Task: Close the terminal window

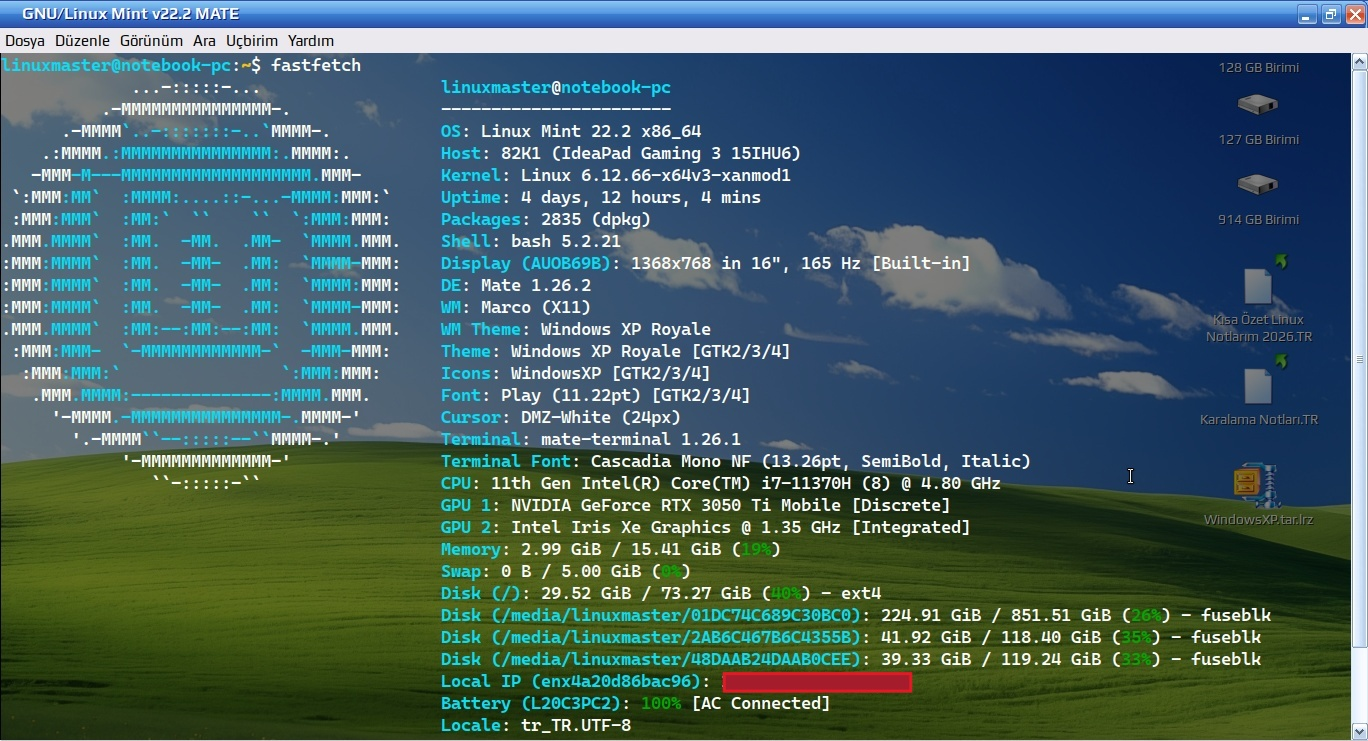Action: click(x=1353, y=14)
